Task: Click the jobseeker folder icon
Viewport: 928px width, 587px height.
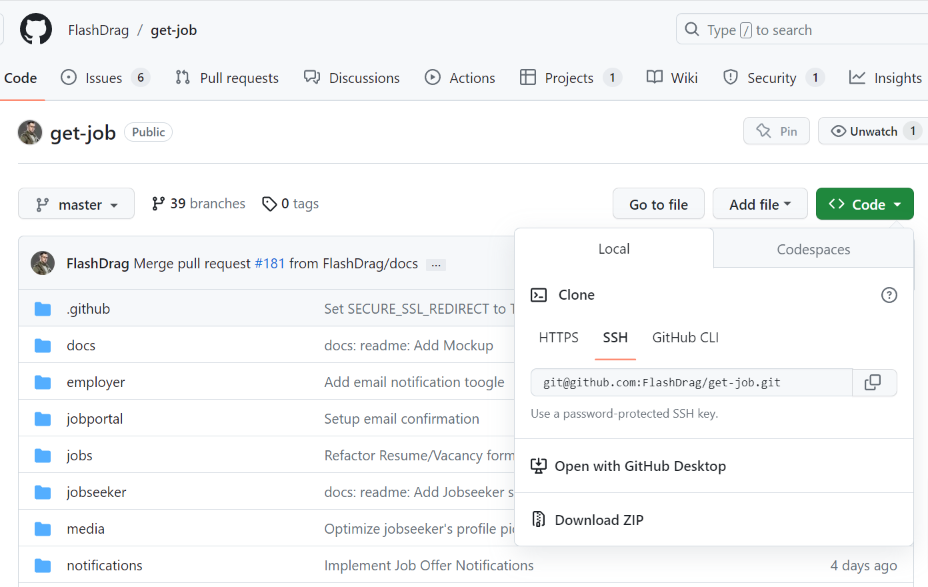Action: 43,492
